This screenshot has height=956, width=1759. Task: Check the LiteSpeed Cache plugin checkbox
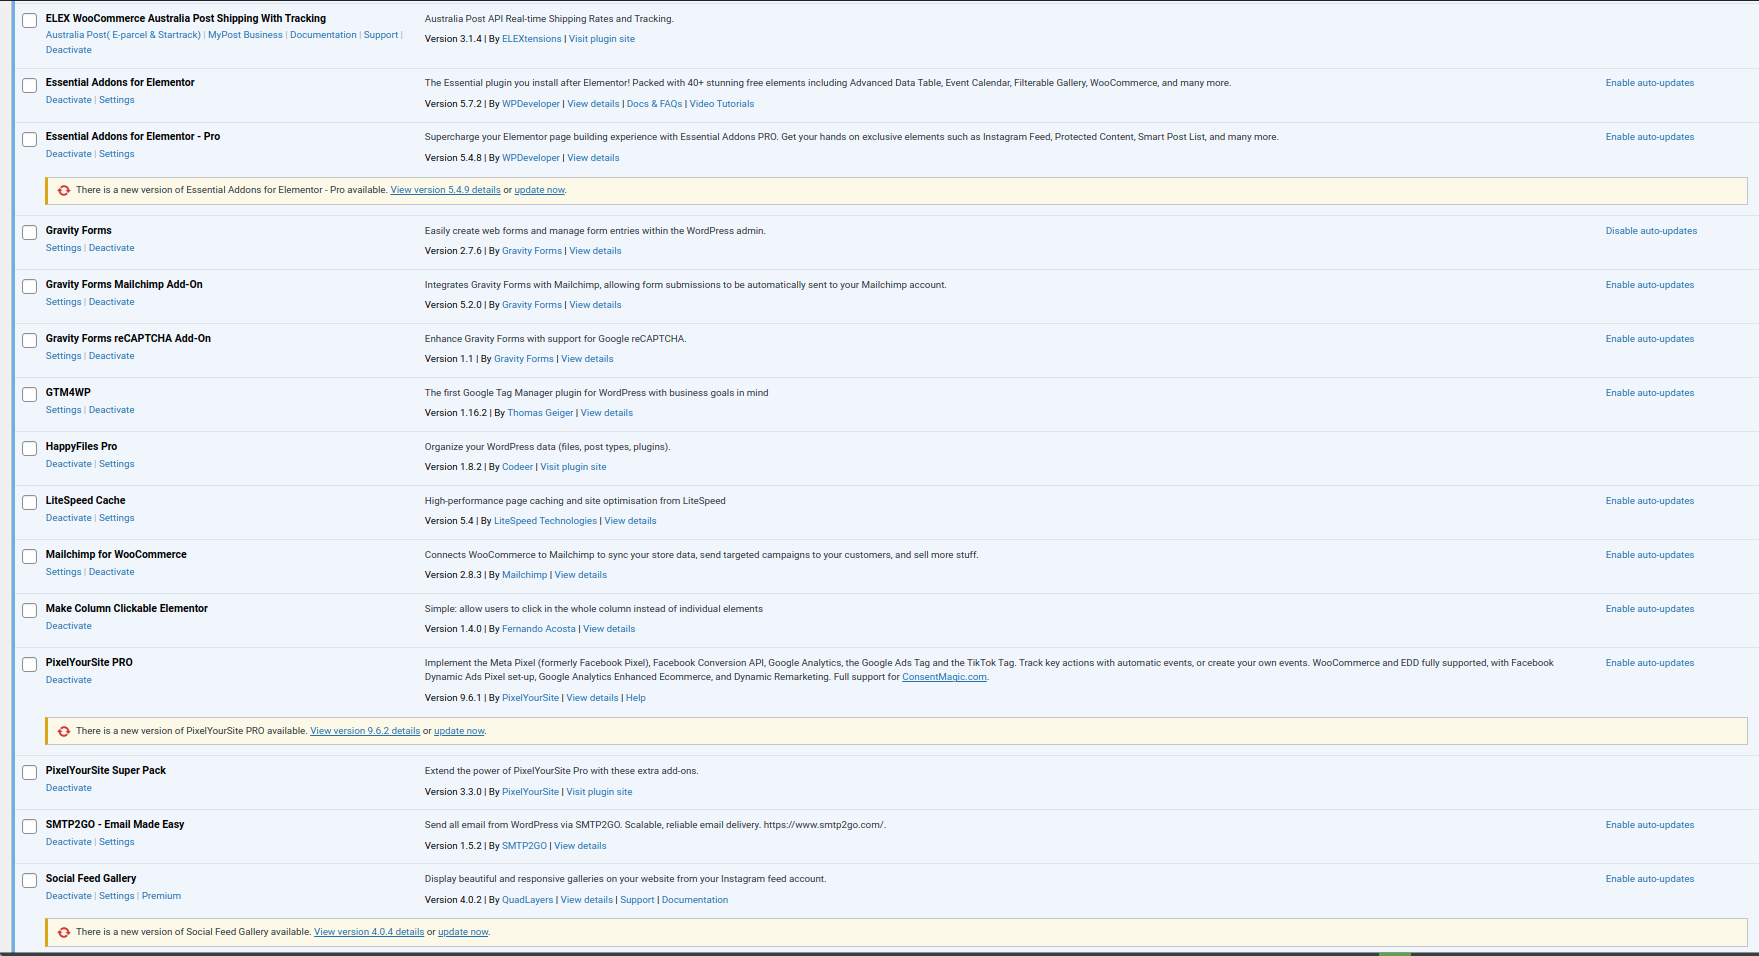tap(30, 503)
